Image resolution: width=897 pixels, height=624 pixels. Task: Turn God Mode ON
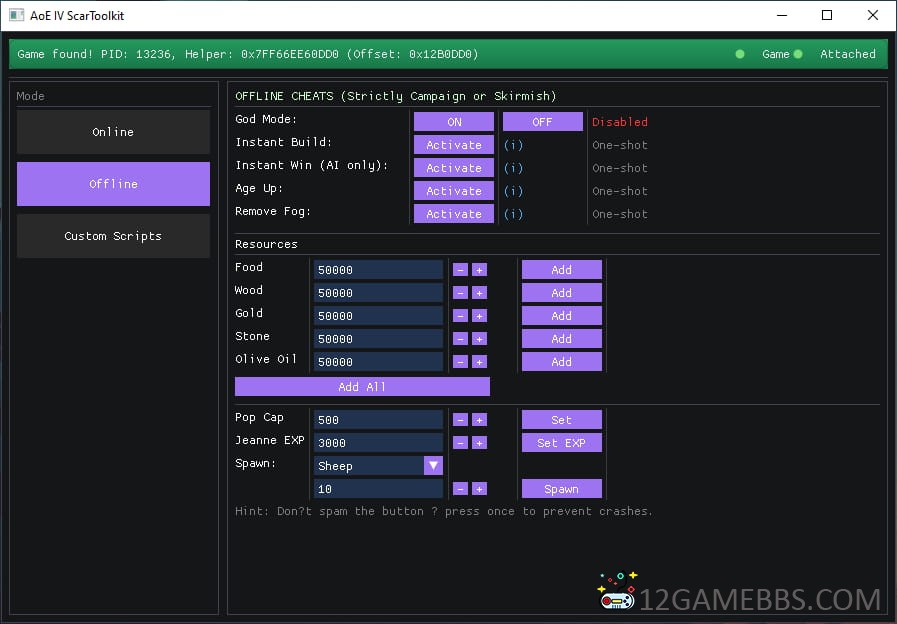point(454,122)
